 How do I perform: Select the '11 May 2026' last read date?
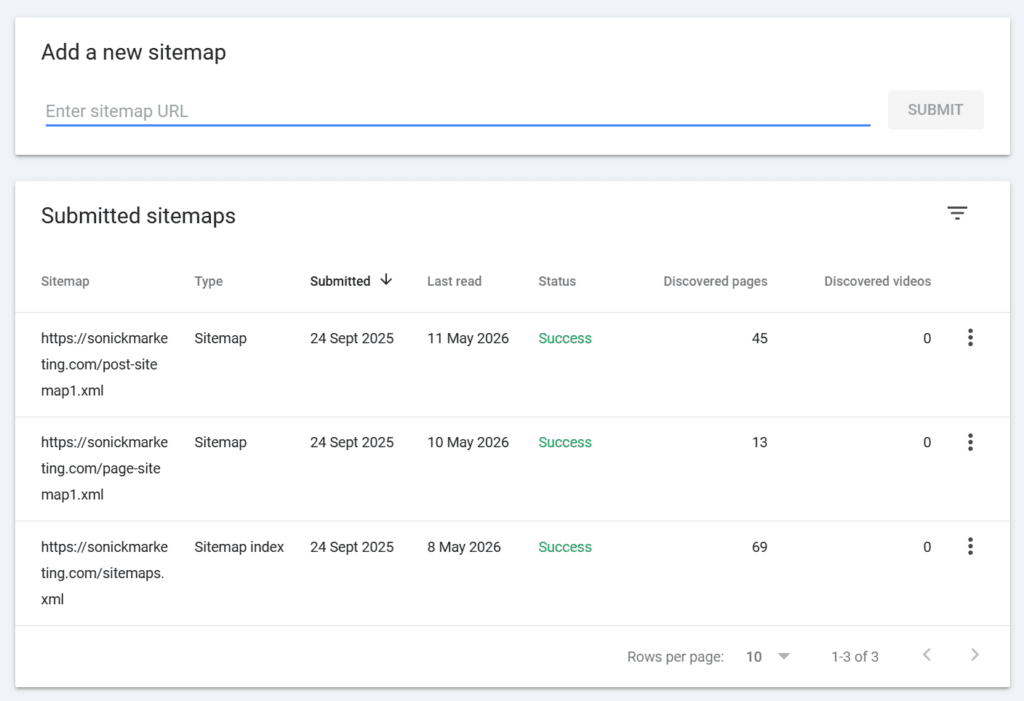468,338
